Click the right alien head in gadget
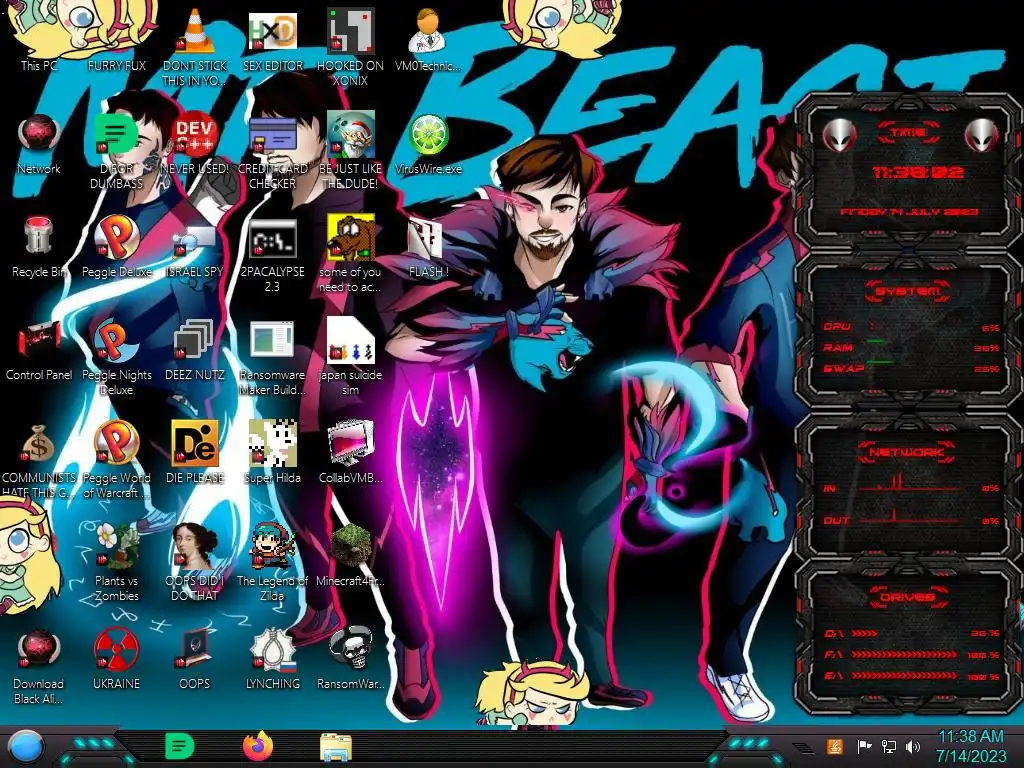Image resolution: width=1024 pixels, height=768 pixels. [x=982, y=135]
